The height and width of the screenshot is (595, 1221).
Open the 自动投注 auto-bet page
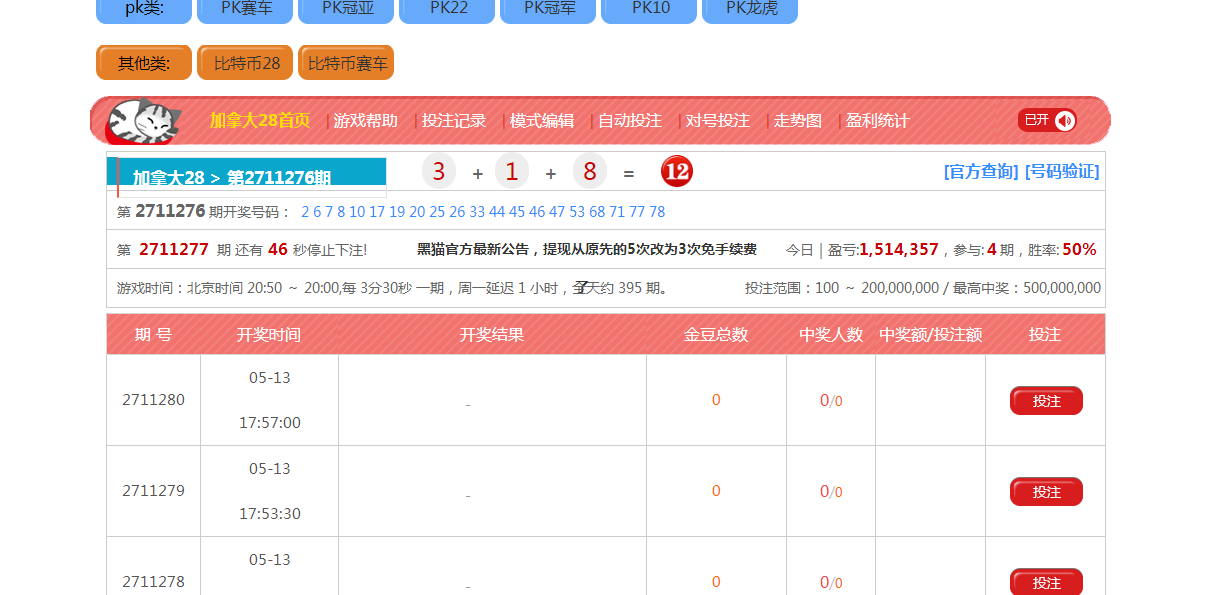tap(629, 121)
